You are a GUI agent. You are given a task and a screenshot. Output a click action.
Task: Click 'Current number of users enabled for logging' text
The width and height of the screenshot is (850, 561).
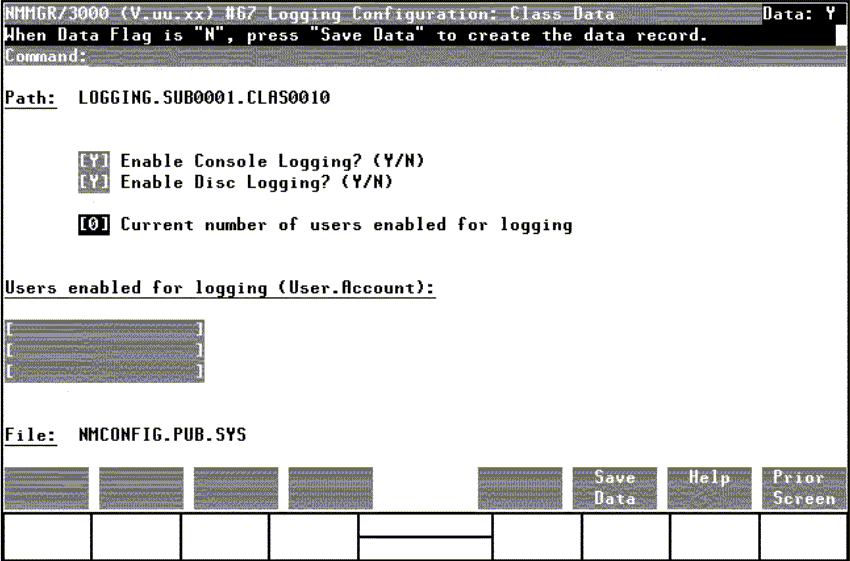pyautogui.click(x=346, y=225)
